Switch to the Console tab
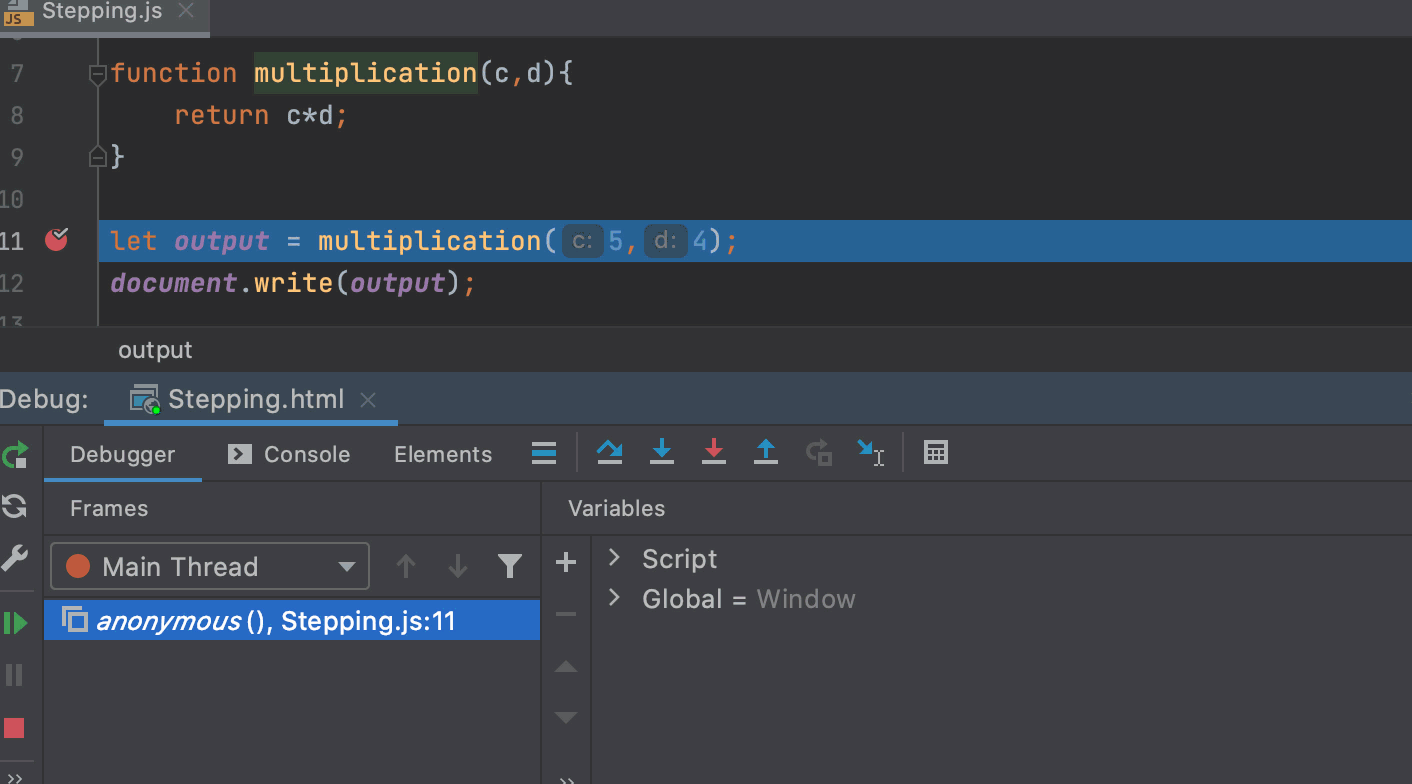The image size is (1412, 784). pos(289,454)
